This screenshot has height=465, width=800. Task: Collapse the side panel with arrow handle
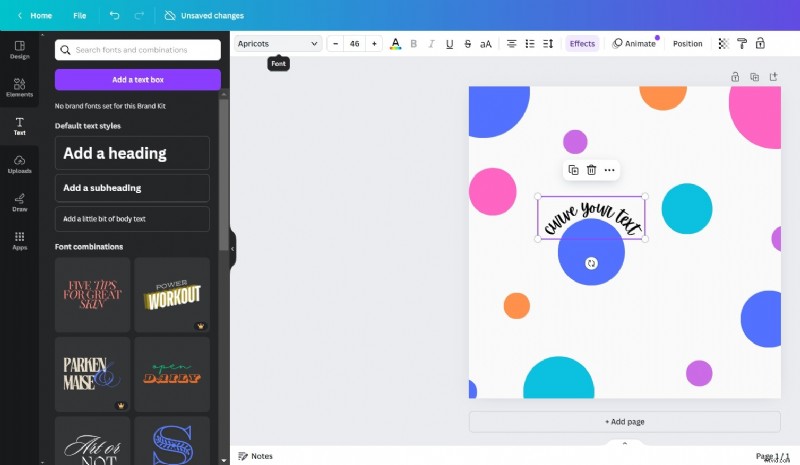(x=232, y=248)
